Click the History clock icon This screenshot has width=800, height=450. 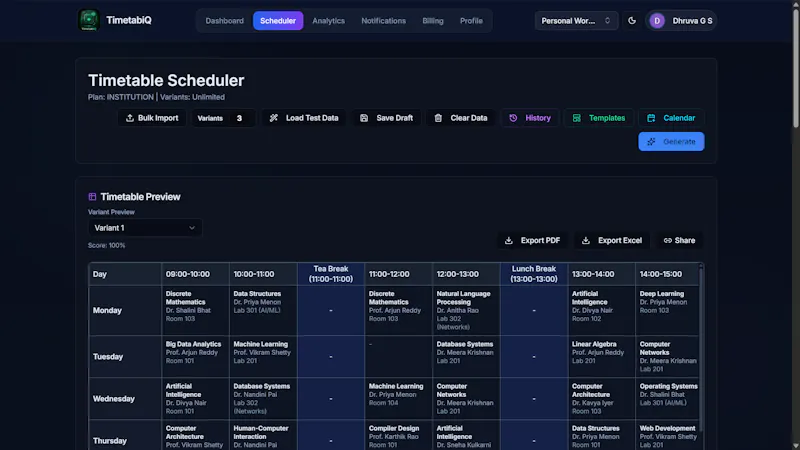pyautogui.click(x=513, y=118)
